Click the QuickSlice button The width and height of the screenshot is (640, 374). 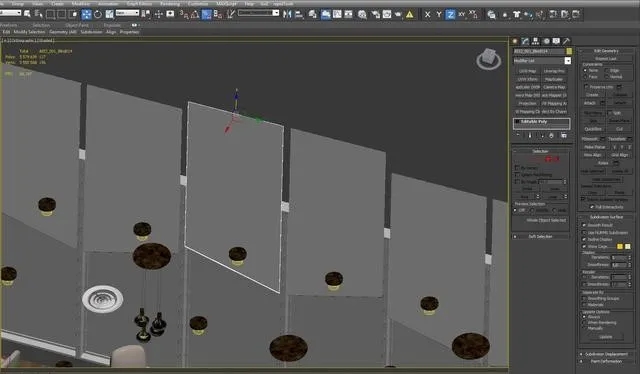click(x=593, y=129)
